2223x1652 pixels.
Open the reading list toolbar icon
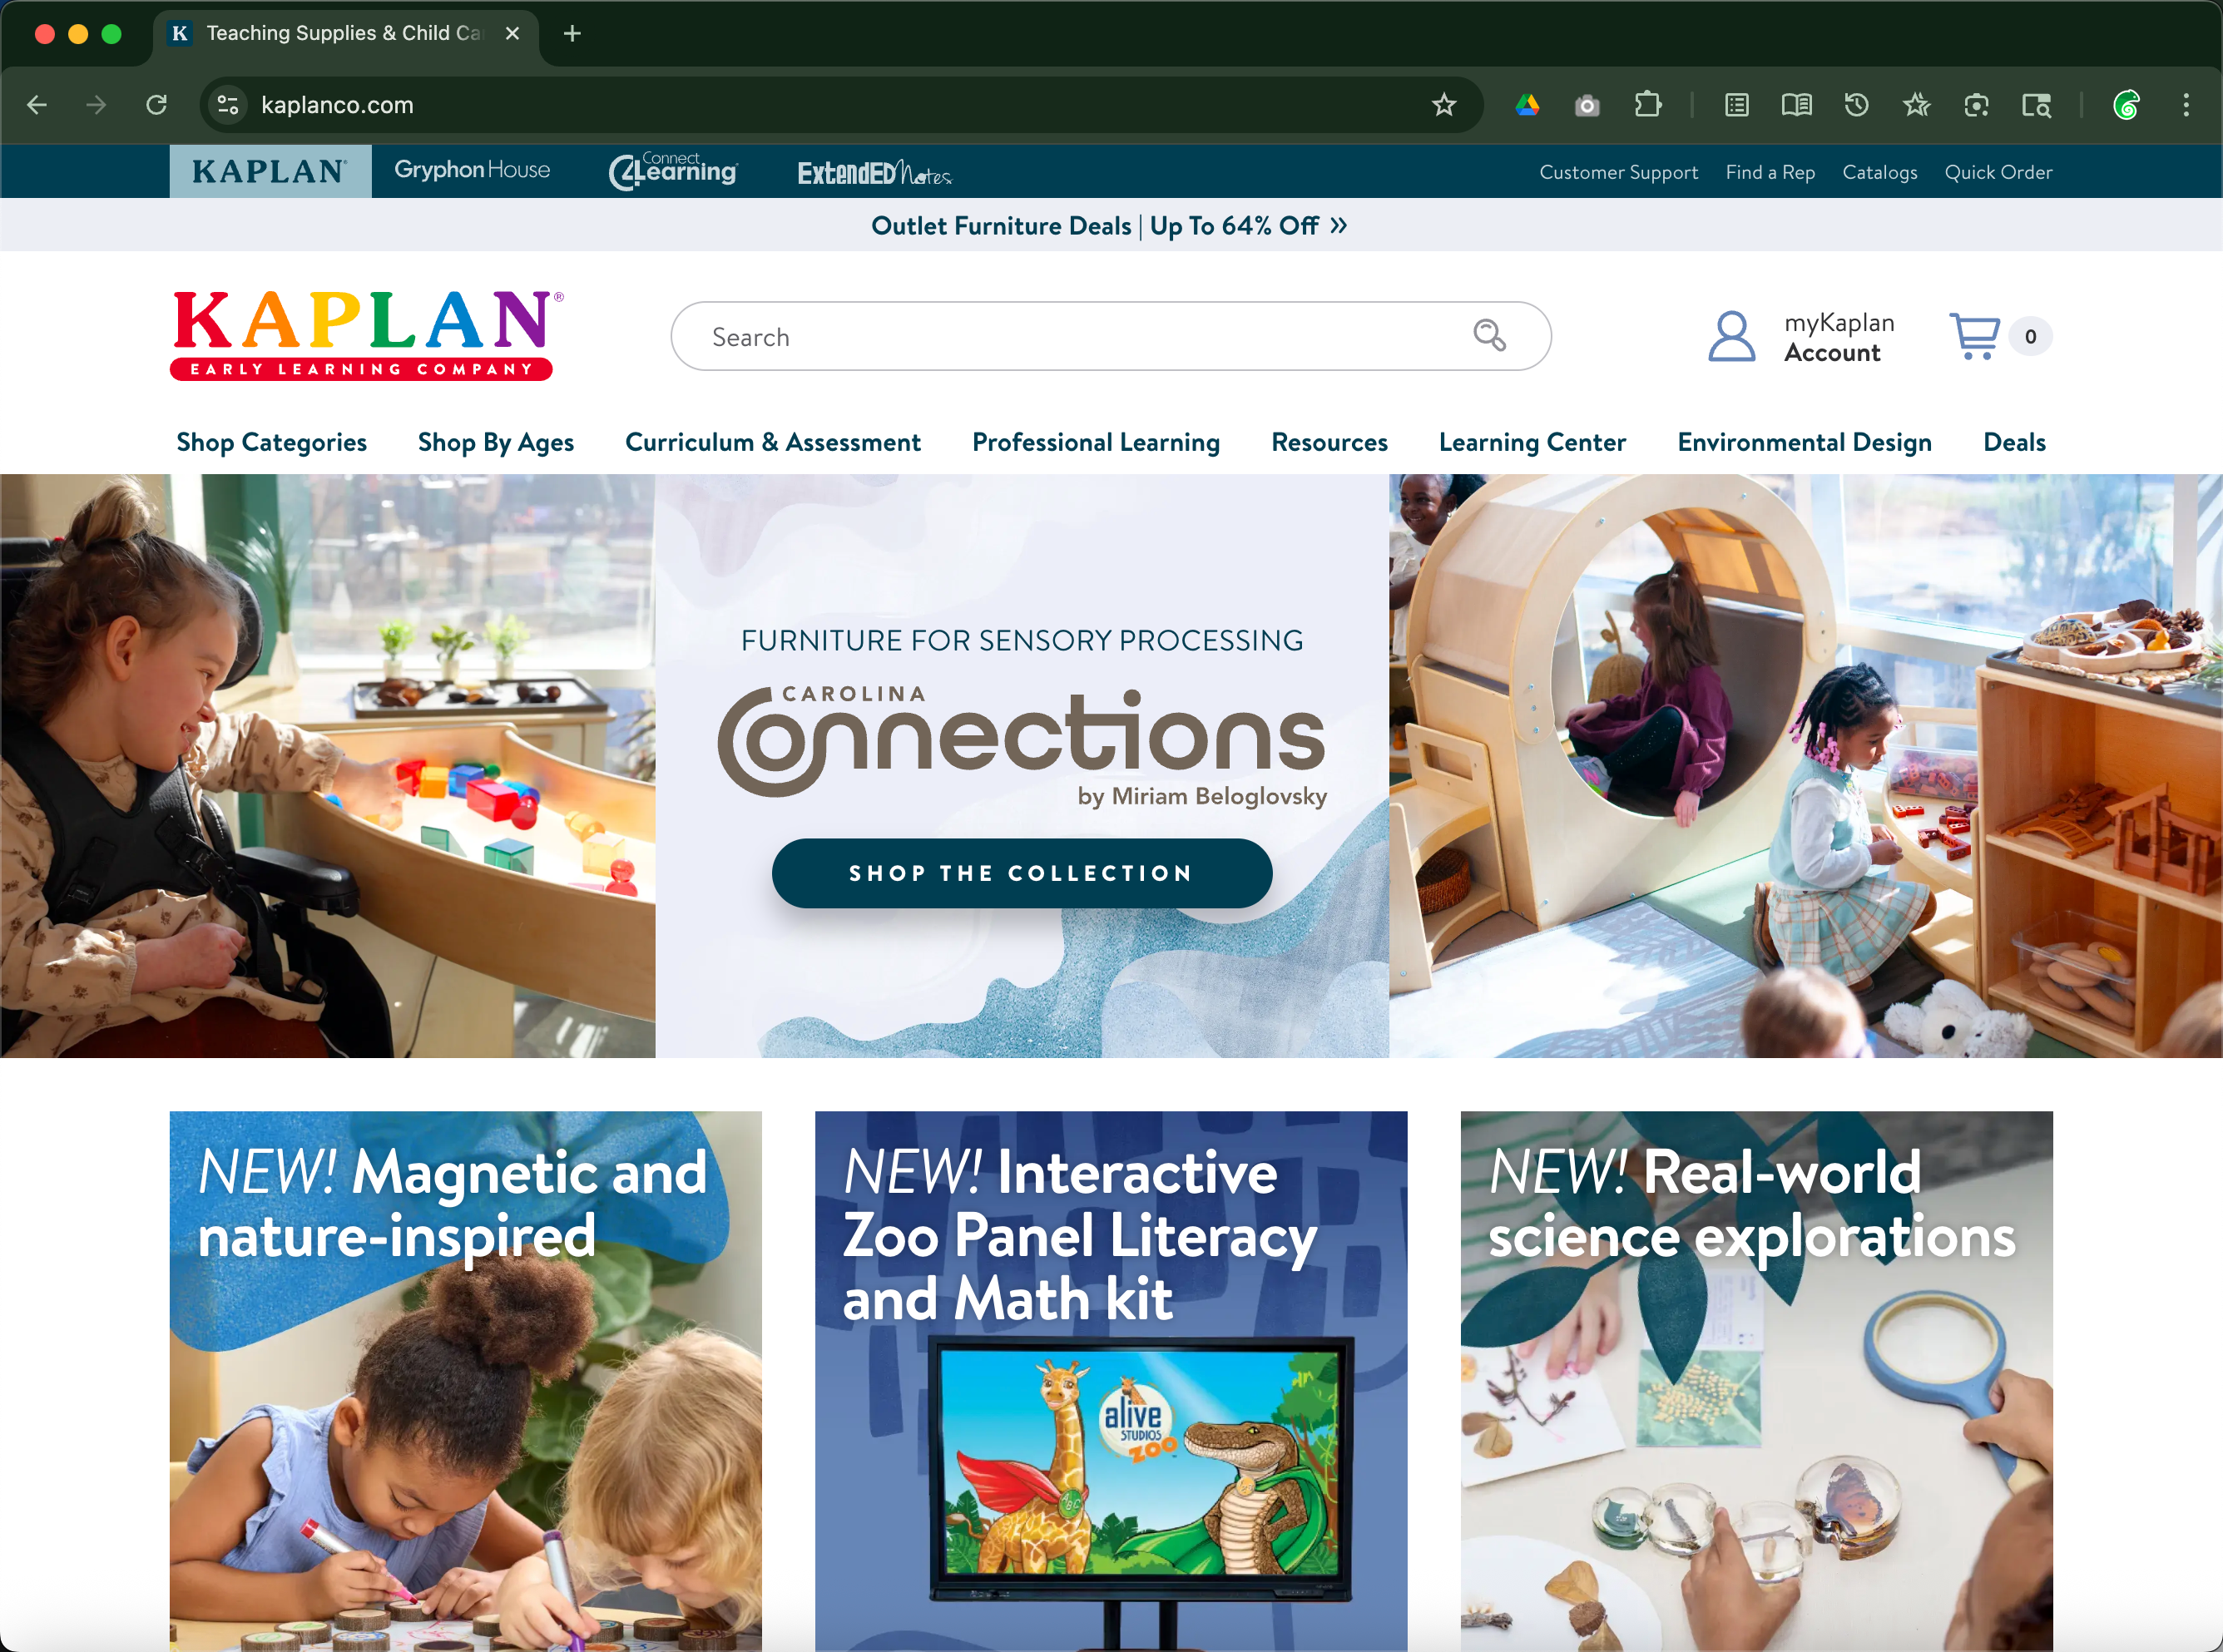[x=1737, y=105]
